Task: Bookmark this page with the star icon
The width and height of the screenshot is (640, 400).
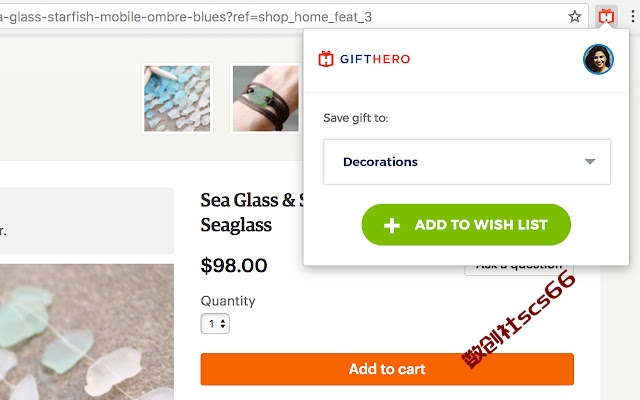Action: coord(574,17)
